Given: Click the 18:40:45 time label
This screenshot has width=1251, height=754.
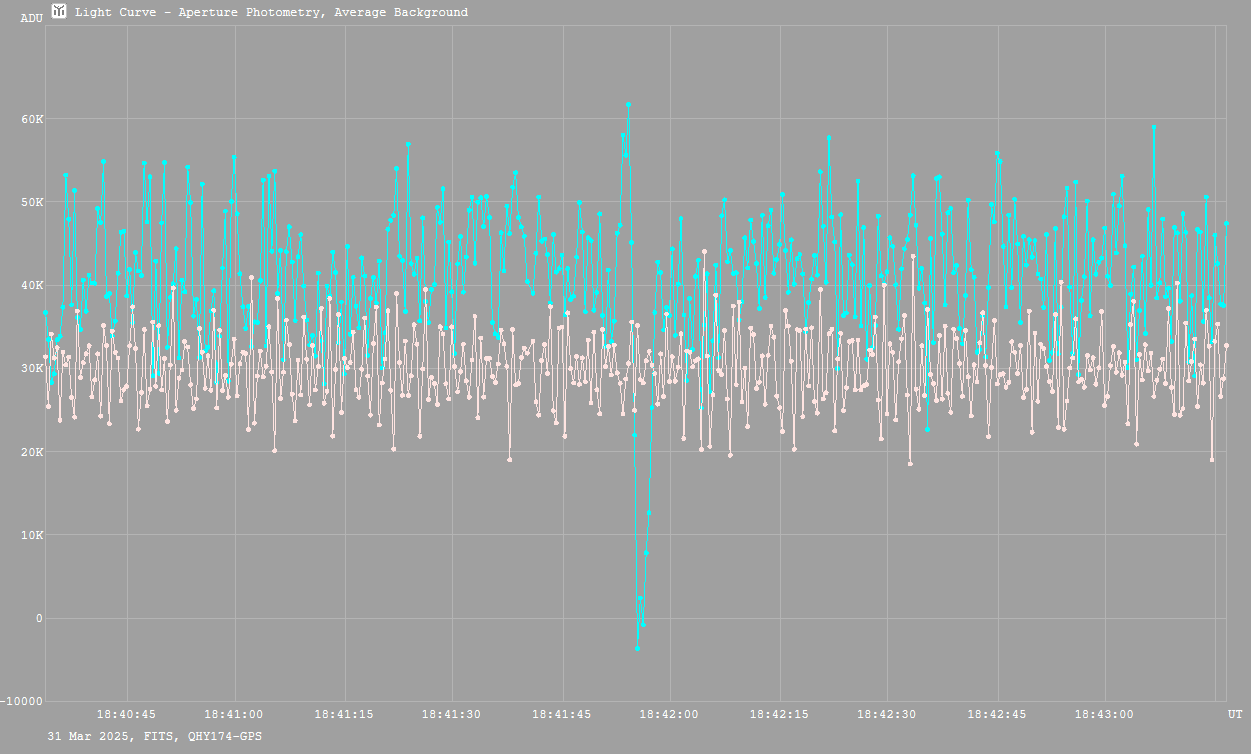Looking at the screenshot, I should point(126,714).
